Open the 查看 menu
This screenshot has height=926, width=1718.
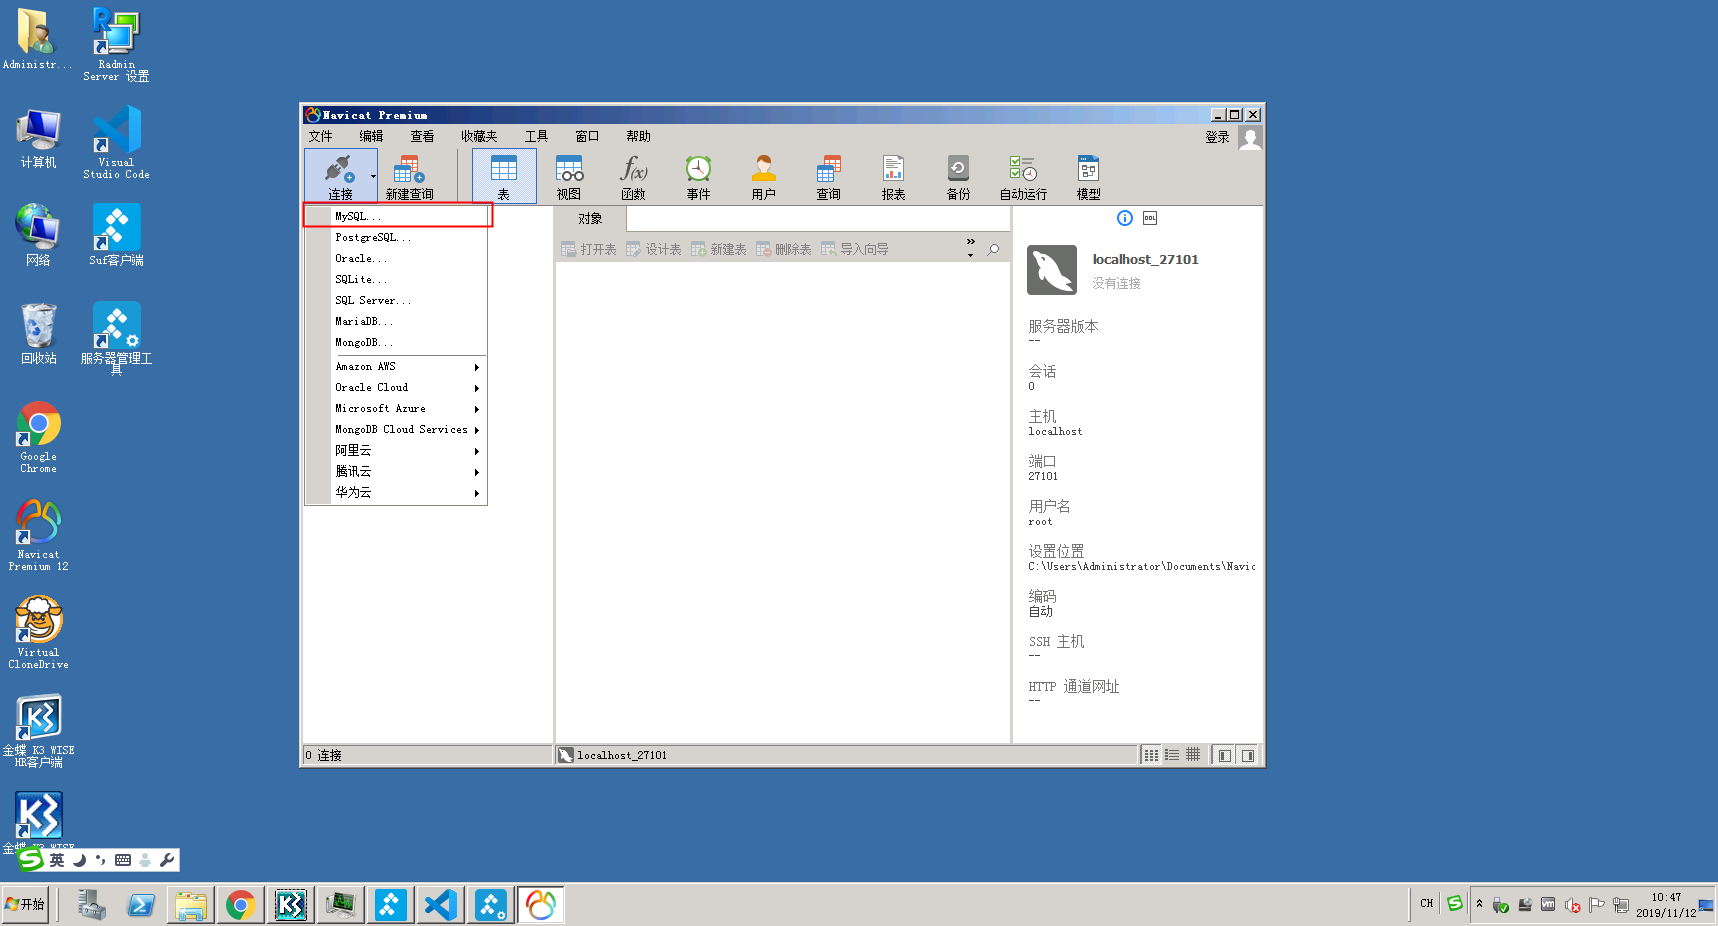(x=423, y=137)
